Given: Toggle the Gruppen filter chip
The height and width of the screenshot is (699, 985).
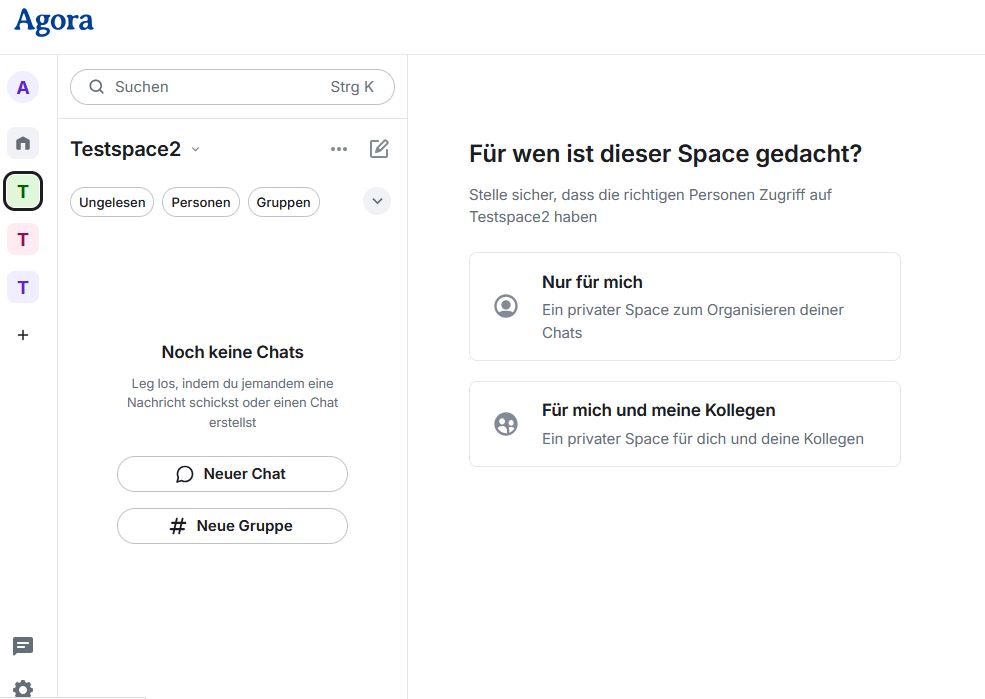Looking at the screenshot, I should [284, 202].
